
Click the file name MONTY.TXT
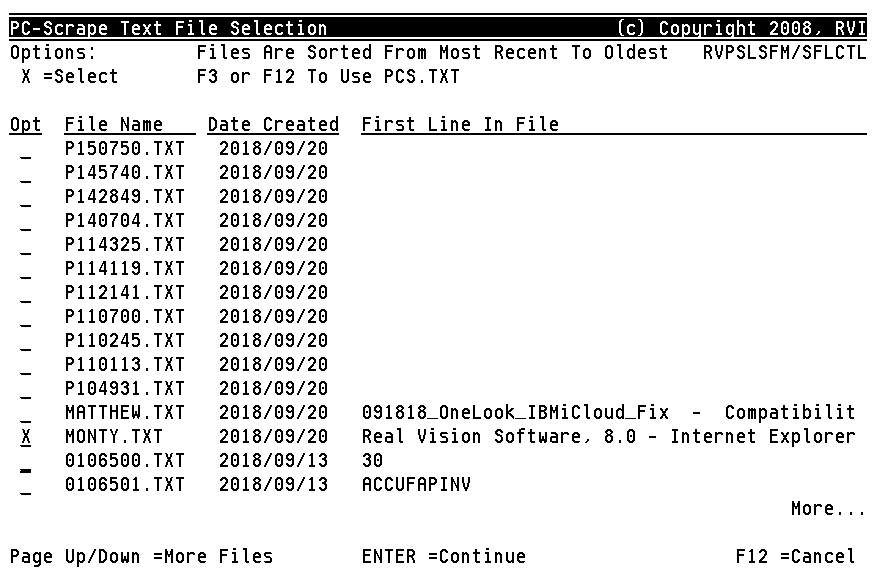114,436
